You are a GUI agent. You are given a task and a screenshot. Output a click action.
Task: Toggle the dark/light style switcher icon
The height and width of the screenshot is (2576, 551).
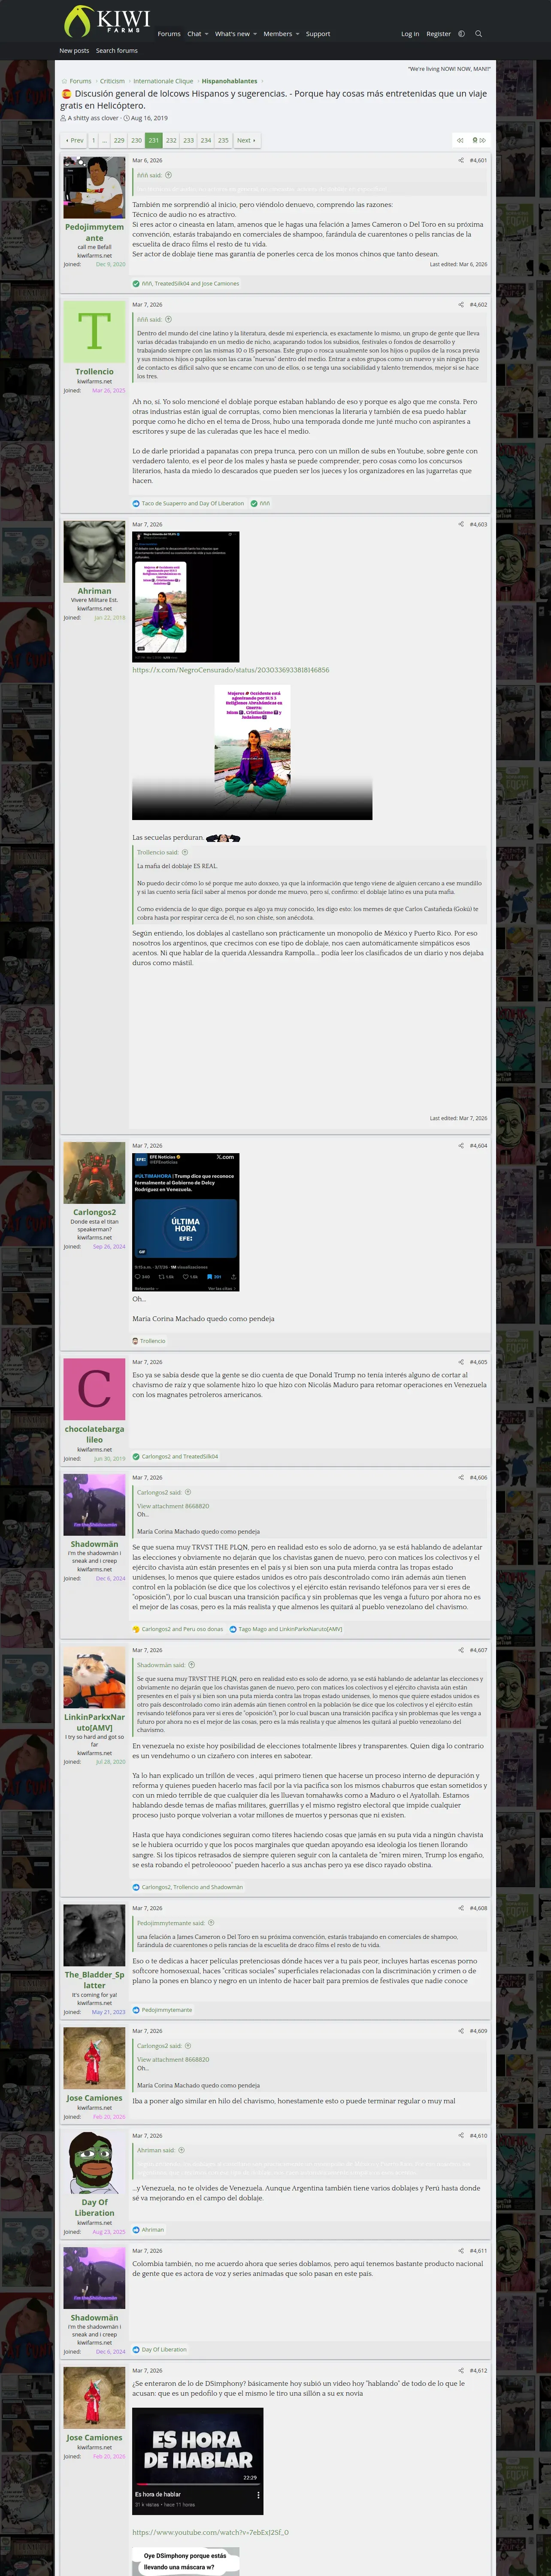[461, 34]
